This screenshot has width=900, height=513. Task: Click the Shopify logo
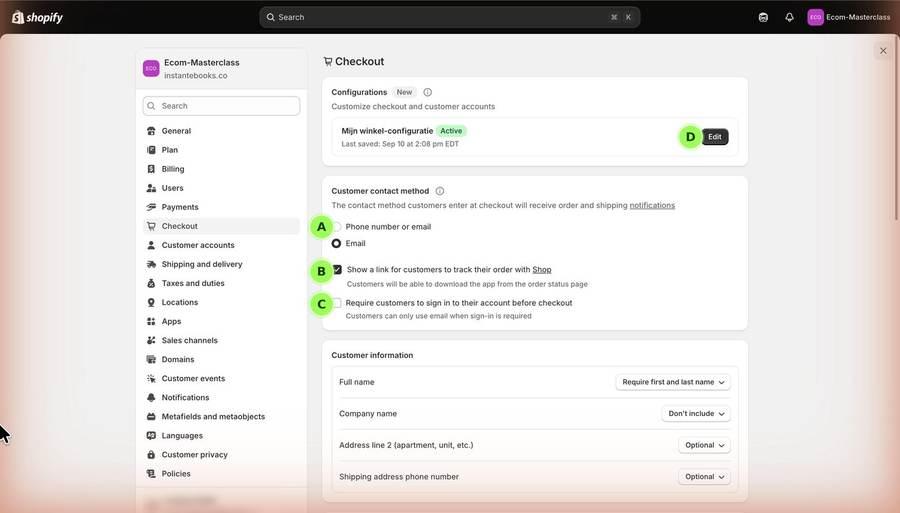[x=37, y=17]
